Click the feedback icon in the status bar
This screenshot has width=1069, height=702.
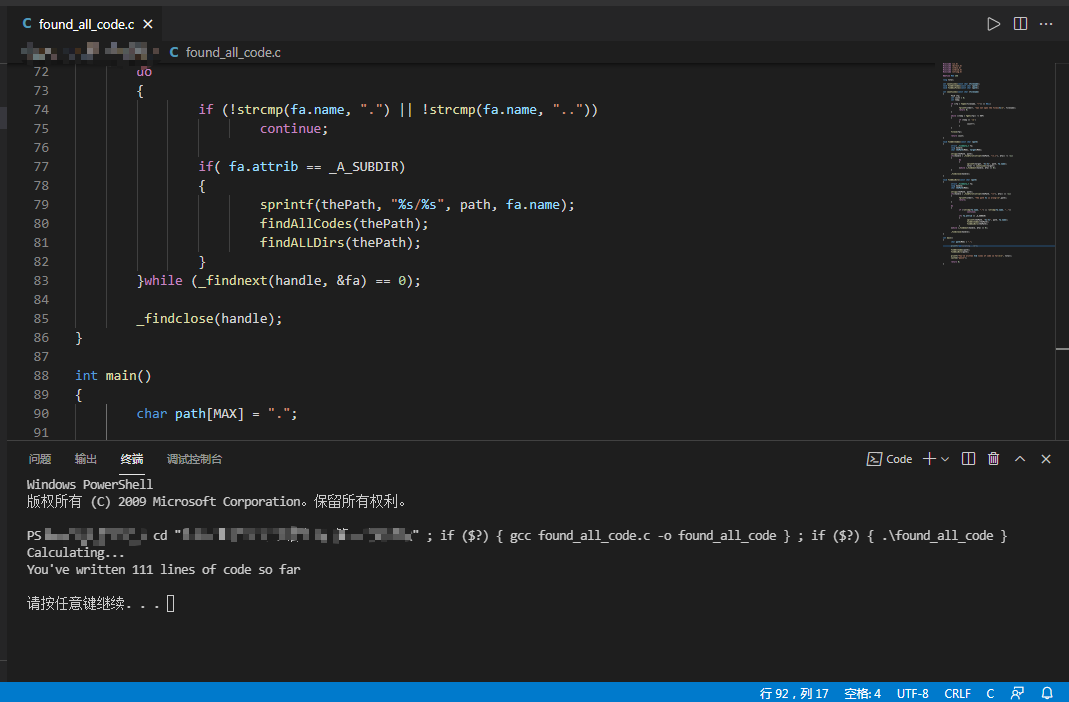point(1017,693)
